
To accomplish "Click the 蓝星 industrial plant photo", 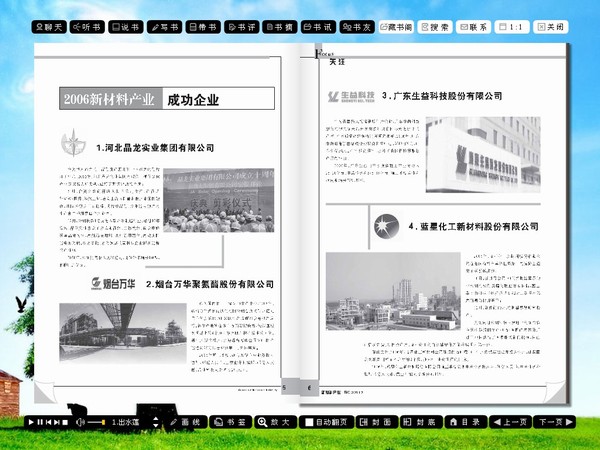I will pyautogui.click(x=393, y=291).
